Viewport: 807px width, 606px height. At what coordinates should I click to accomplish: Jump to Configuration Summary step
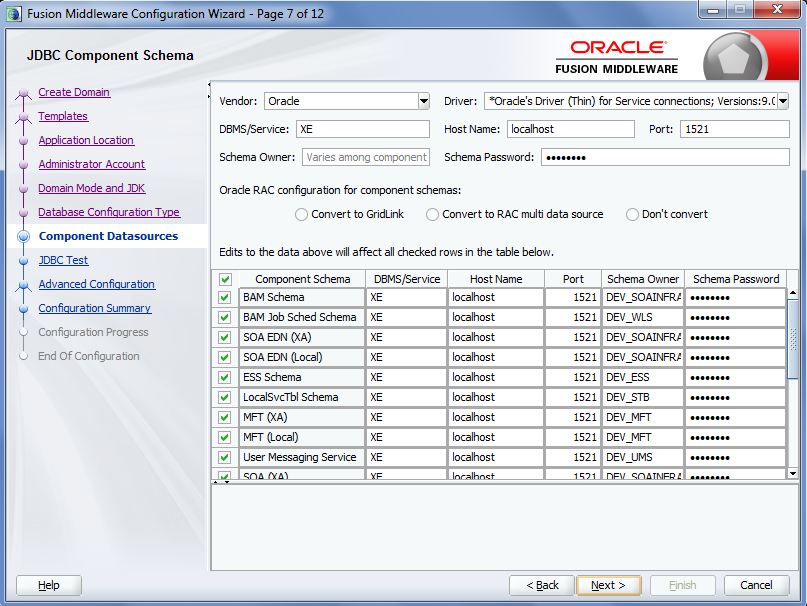(95, 308)
